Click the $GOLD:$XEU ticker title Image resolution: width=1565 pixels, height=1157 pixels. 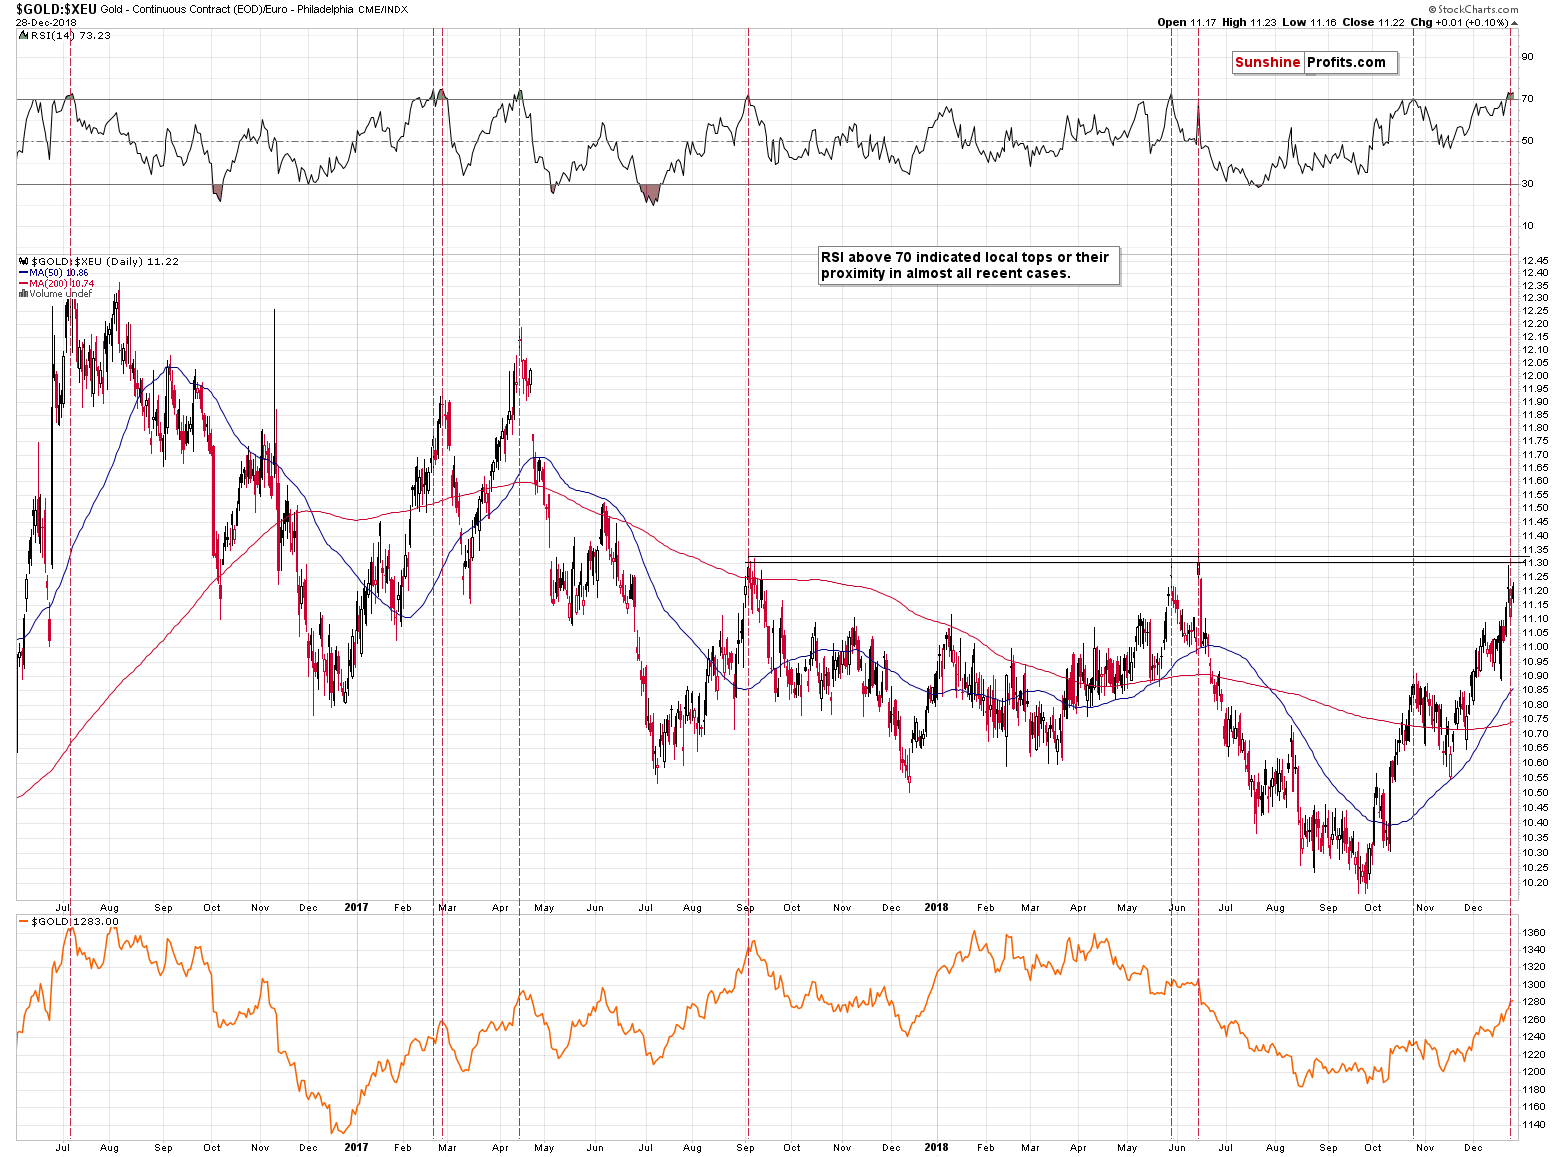click(56, 9)
